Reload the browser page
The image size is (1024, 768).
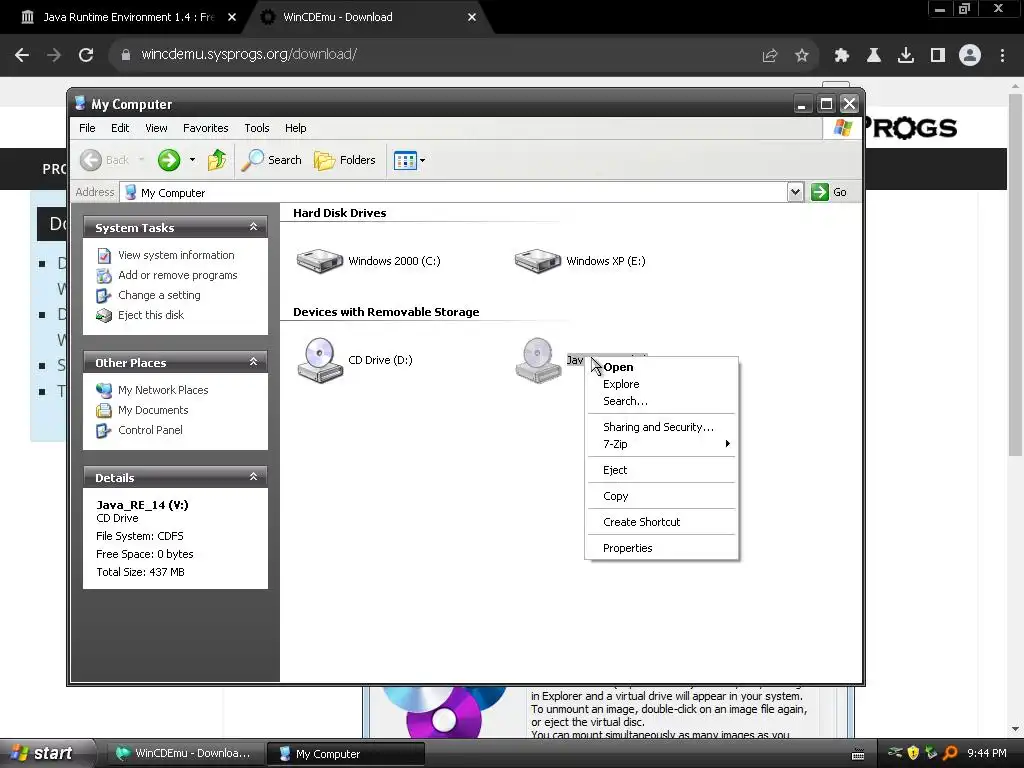[x=86, y=55]
